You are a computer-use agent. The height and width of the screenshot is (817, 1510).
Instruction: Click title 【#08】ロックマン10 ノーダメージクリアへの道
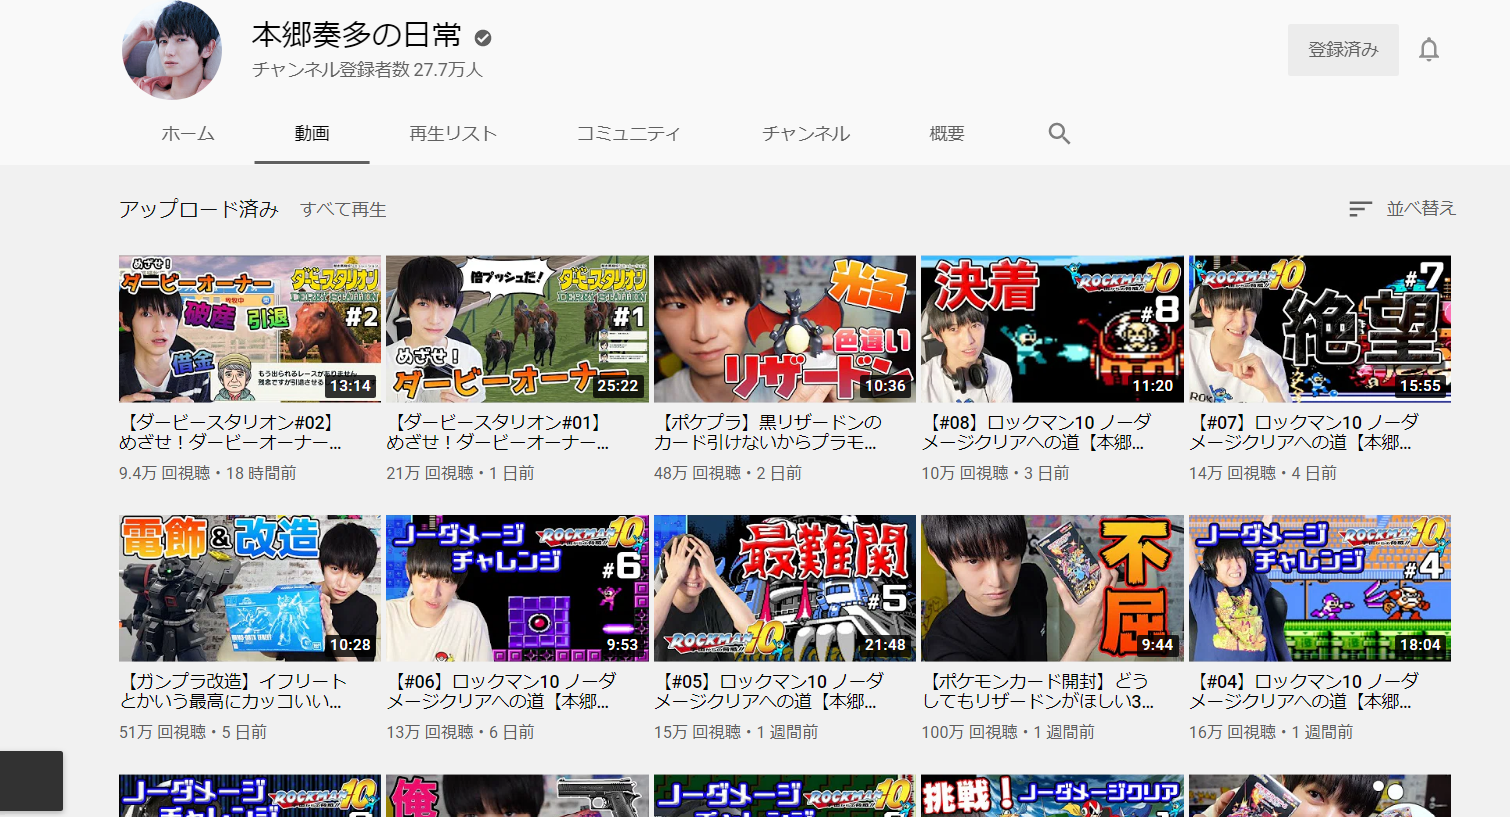pos(1036,432)
